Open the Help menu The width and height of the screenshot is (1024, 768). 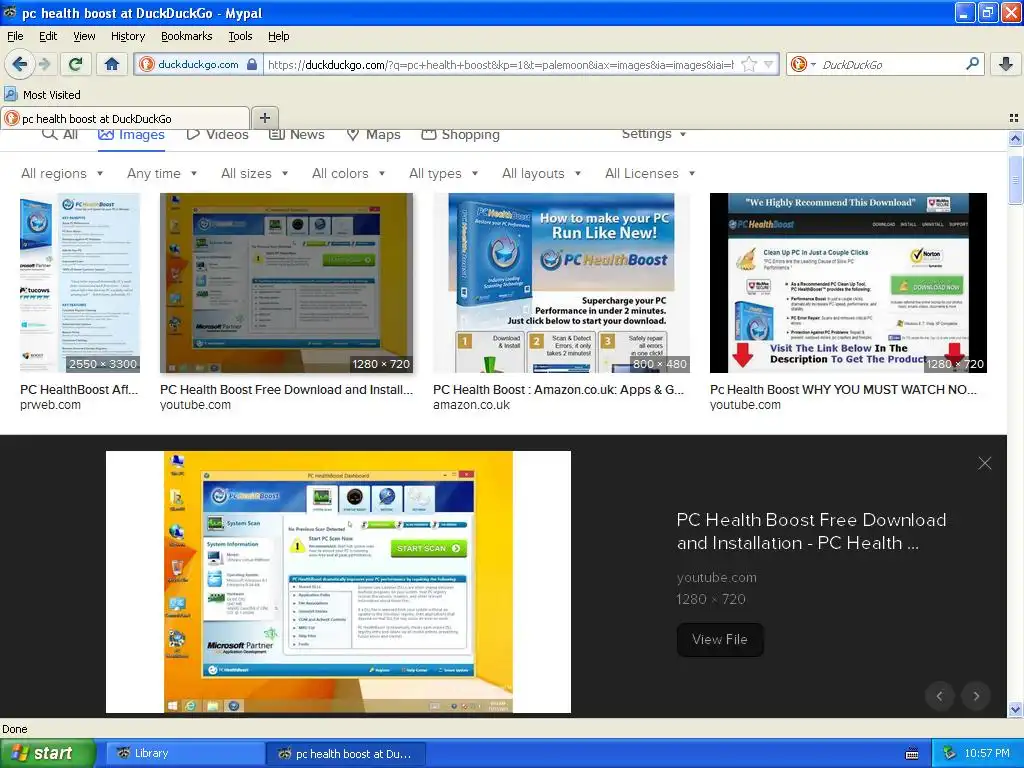(x=278, y=36)
